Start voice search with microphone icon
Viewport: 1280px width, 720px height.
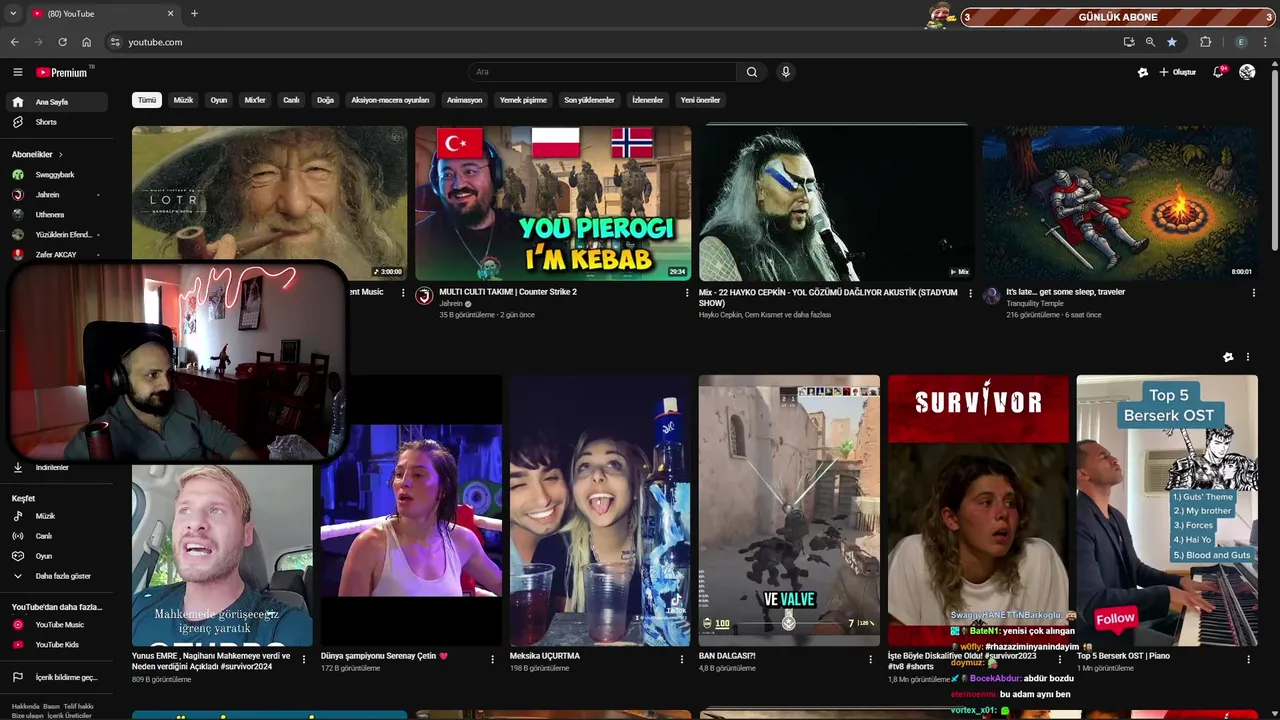[x=786, y=72]
